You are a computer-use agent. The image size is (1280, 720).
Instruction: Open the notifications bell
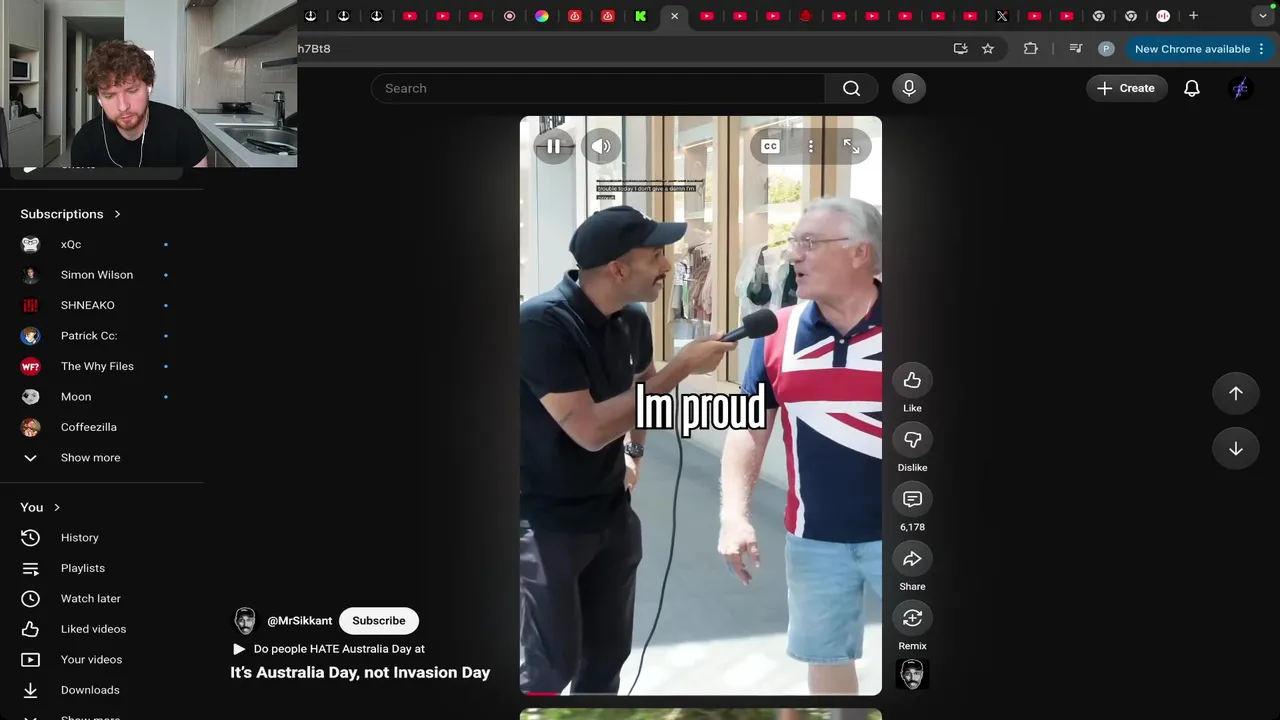[1192, 88]
